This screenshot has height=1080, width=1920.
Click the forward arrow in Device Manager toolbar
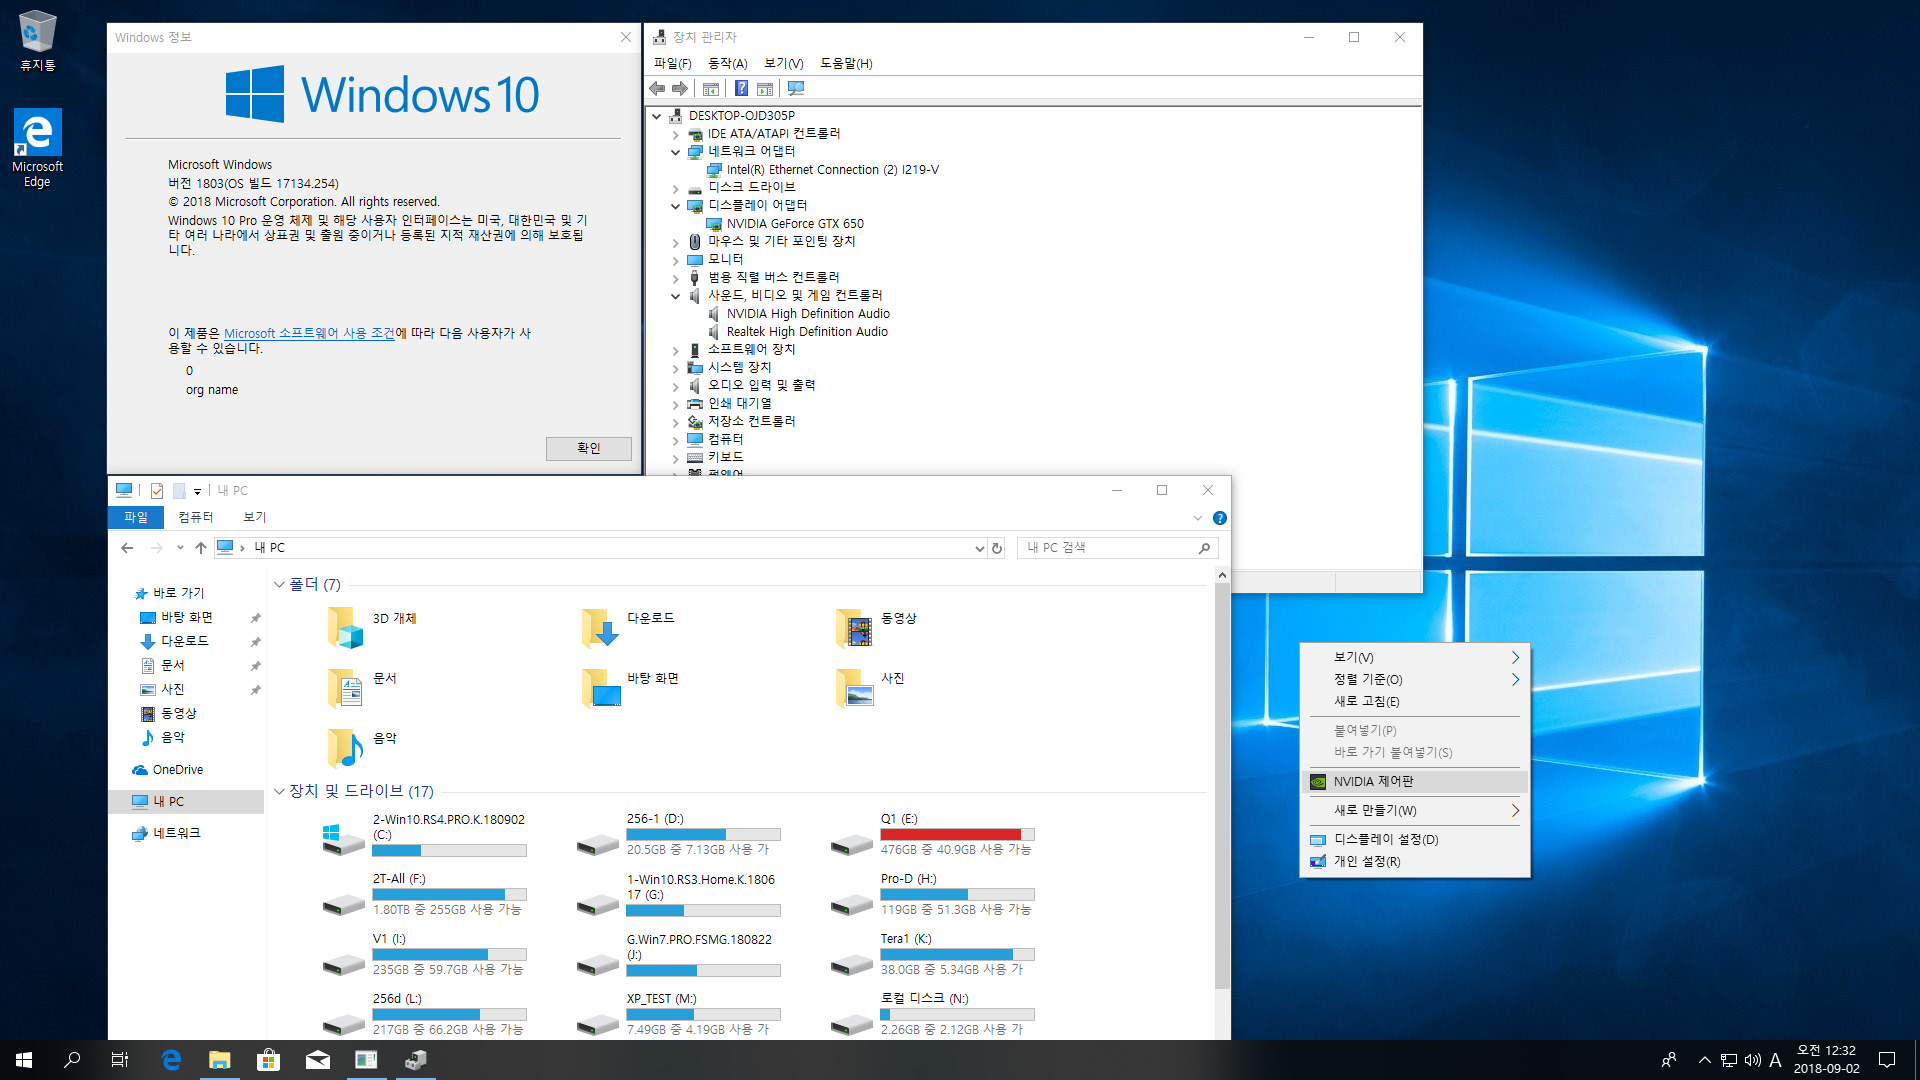click(680, 89)
